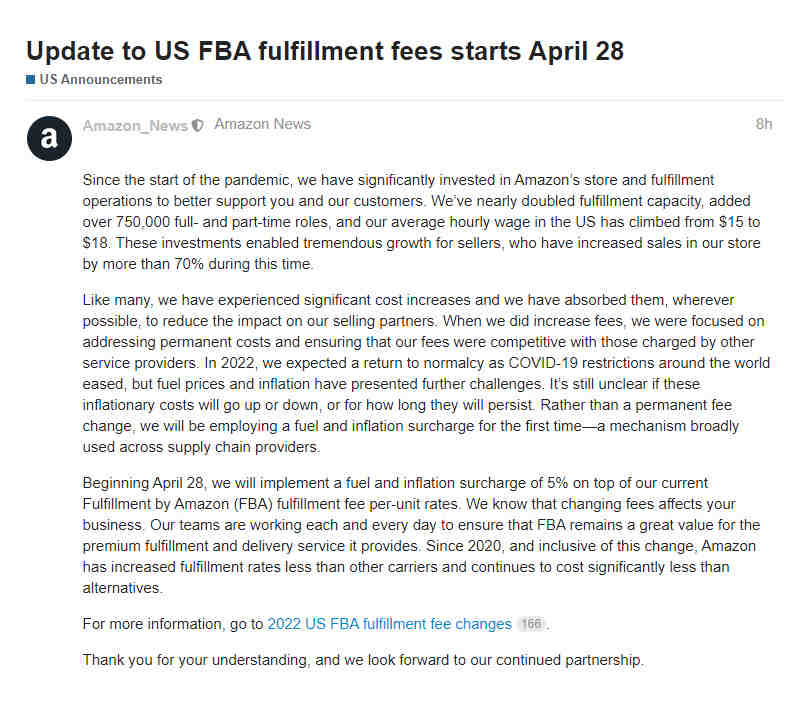This screenshot has height=717, width=797.
Task: Click the 166 link click counter badge
Action: pos(531,624)
